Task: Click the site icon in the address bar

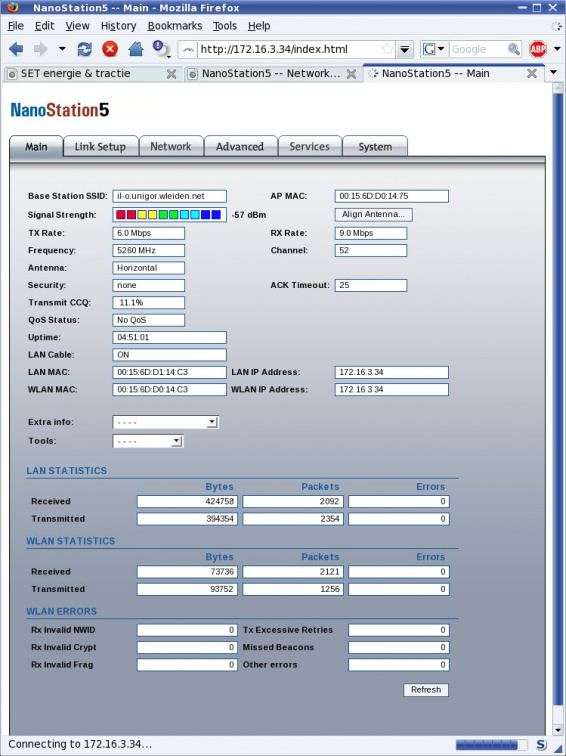Action: click(189, 49)
